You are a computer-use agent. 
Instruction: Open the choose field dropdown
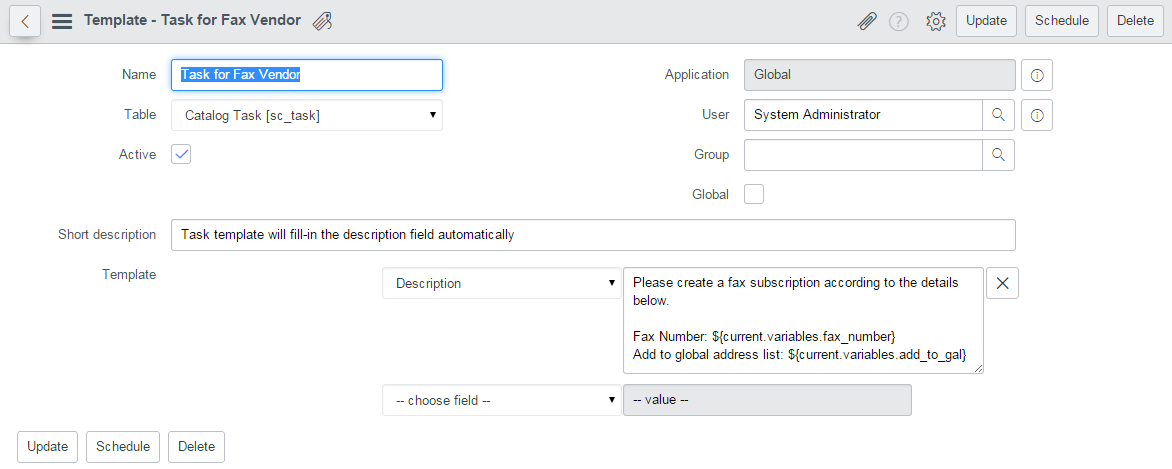(x=502, y=400)
